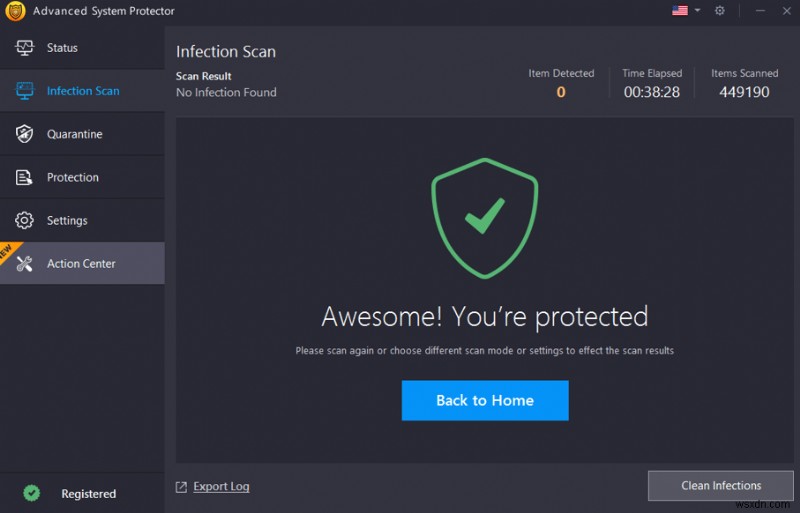Open Settings from the sidebar
The width and height of the screenshot is (800, 513).
(82, 220)
